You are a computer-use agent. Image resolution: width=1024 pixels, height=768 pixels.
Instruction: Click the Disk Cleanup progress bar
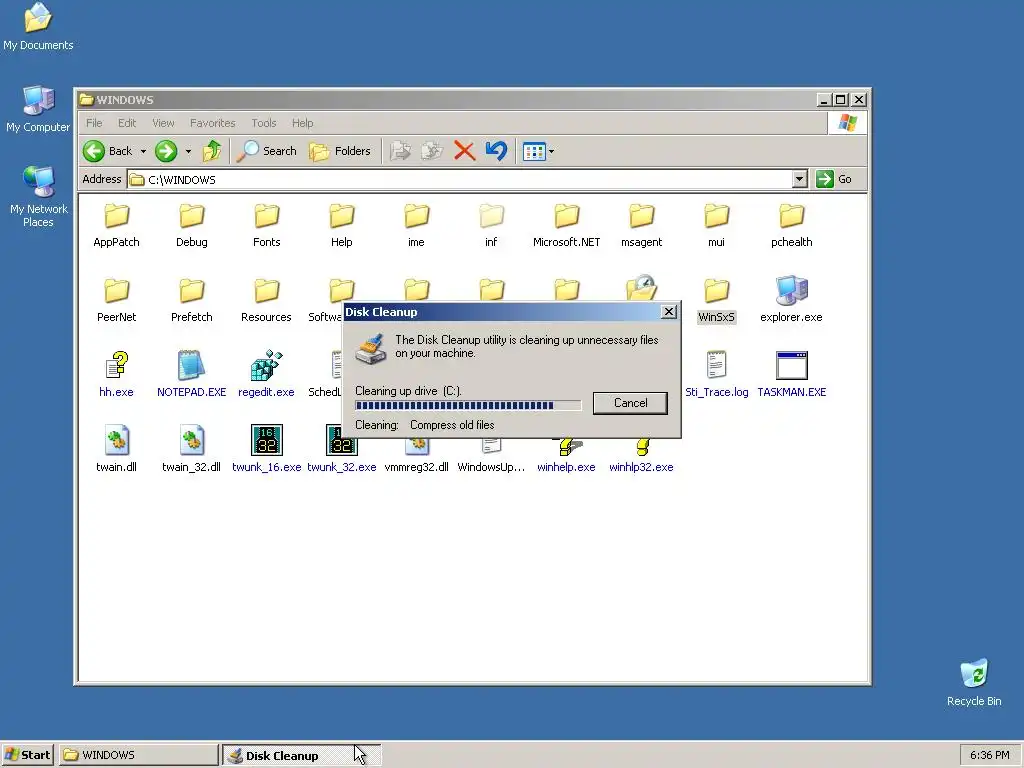click(468, 406)
